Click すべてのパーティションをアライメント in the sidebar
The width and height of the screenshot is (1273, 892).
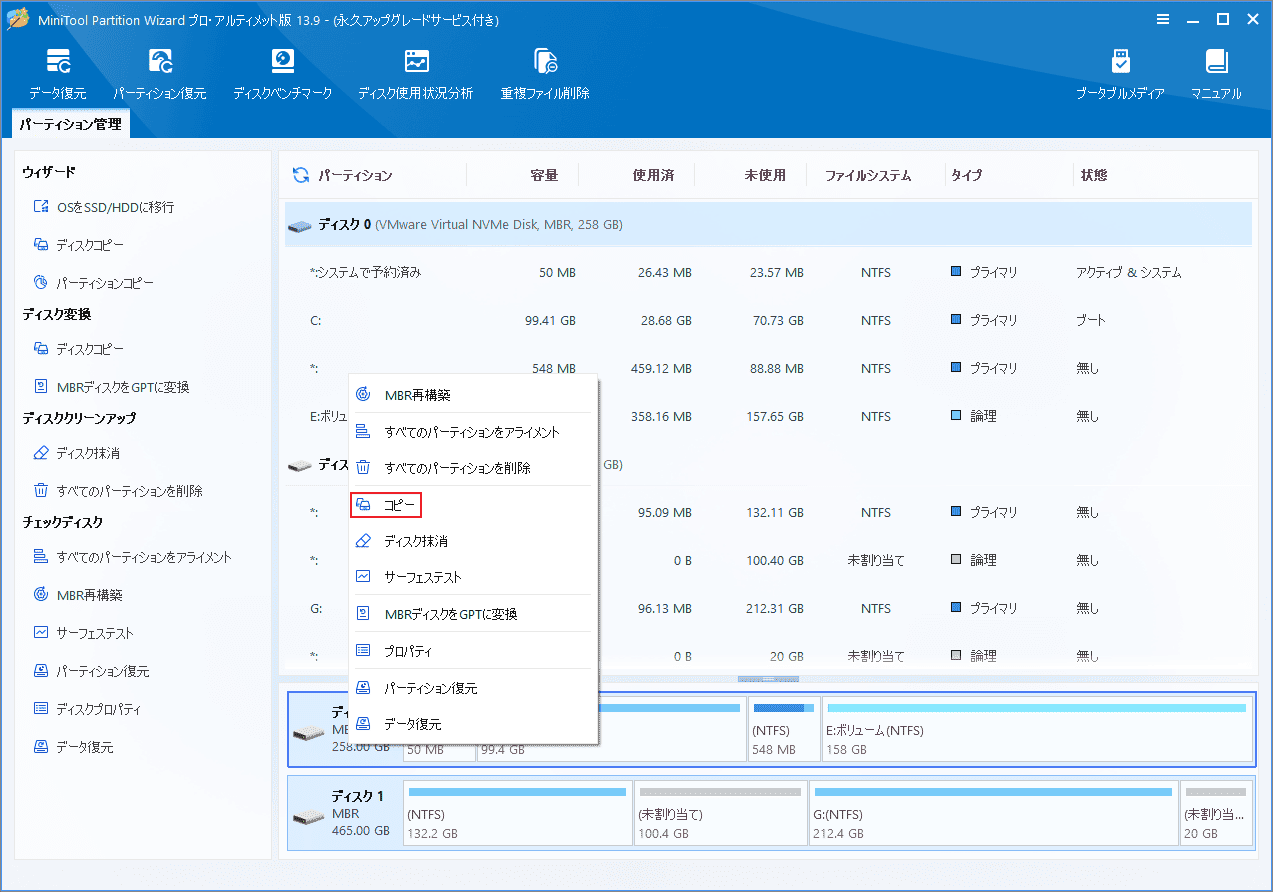coord(132,557)
